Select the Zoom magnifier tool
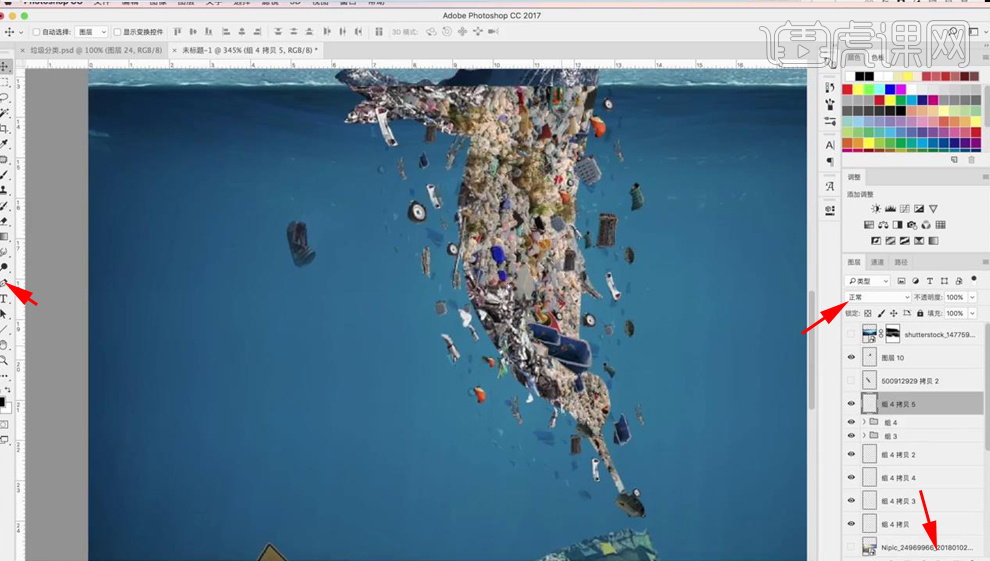 click(x=4, y=360)
